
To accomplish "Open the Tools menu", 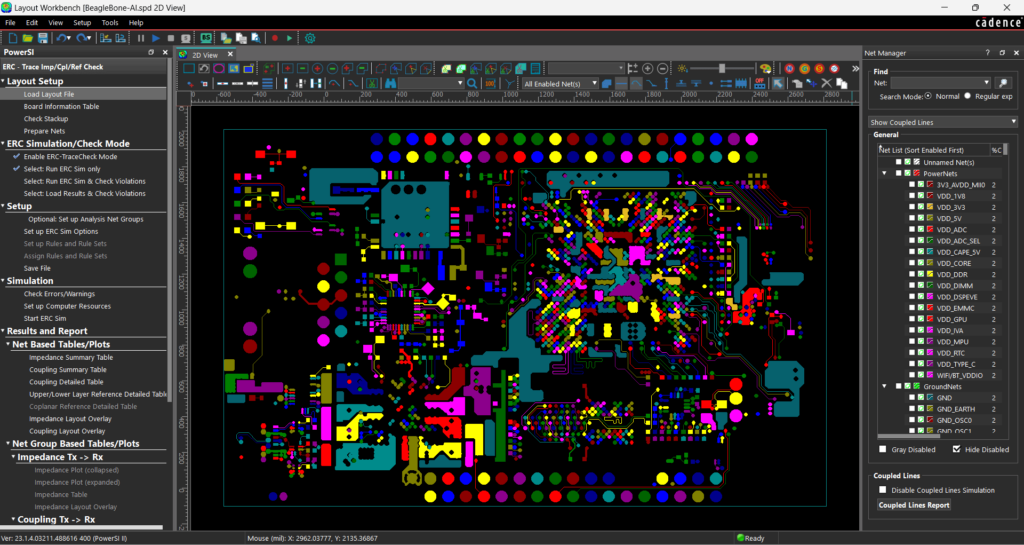I will click(110, 23).
